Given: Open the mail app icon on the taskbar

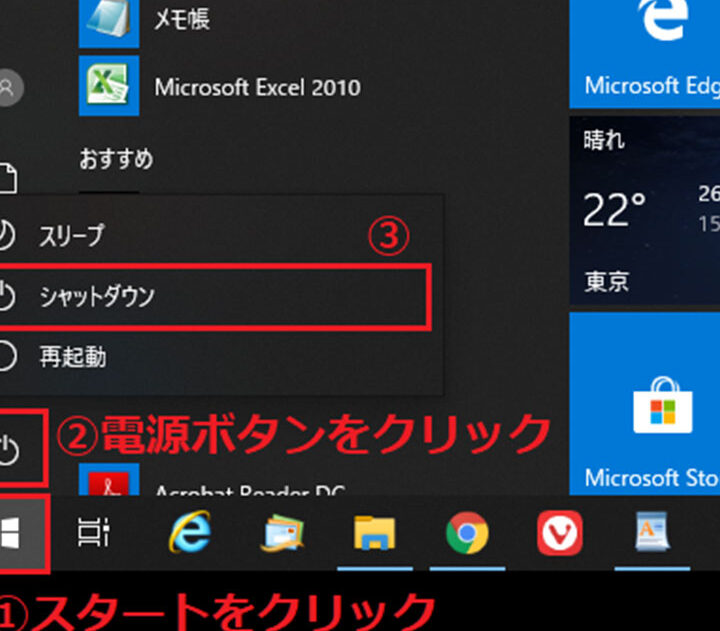Looking at the screenshot, I should pos(282,535).
